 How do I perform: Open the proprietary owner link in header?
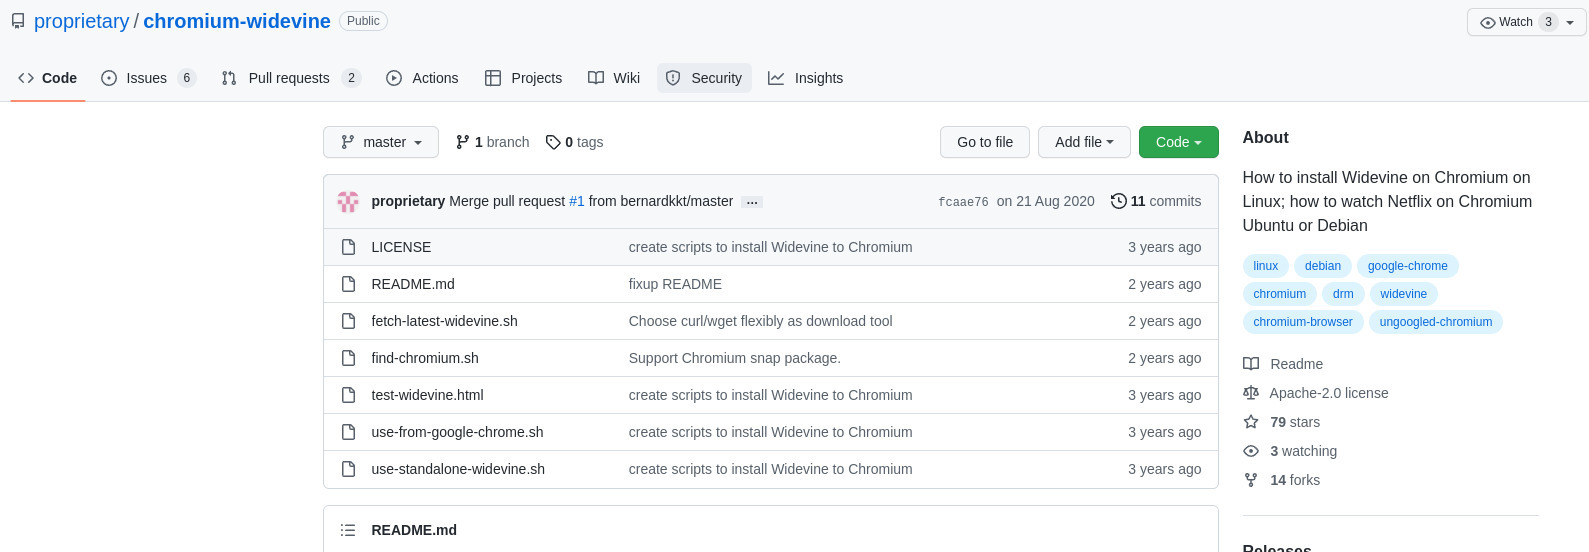coord(81,21)
